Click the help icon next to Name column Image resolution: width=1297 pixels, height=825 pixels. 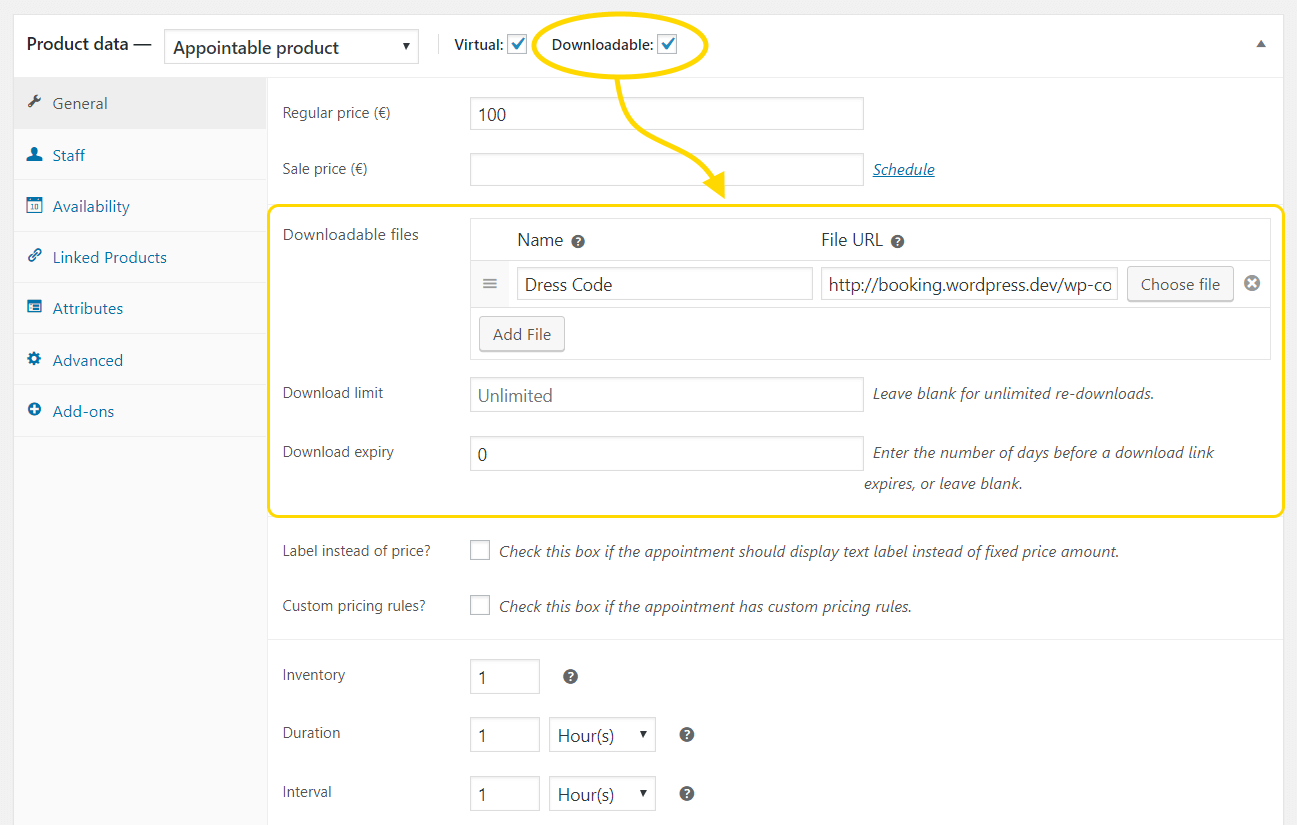pos(578,241)
